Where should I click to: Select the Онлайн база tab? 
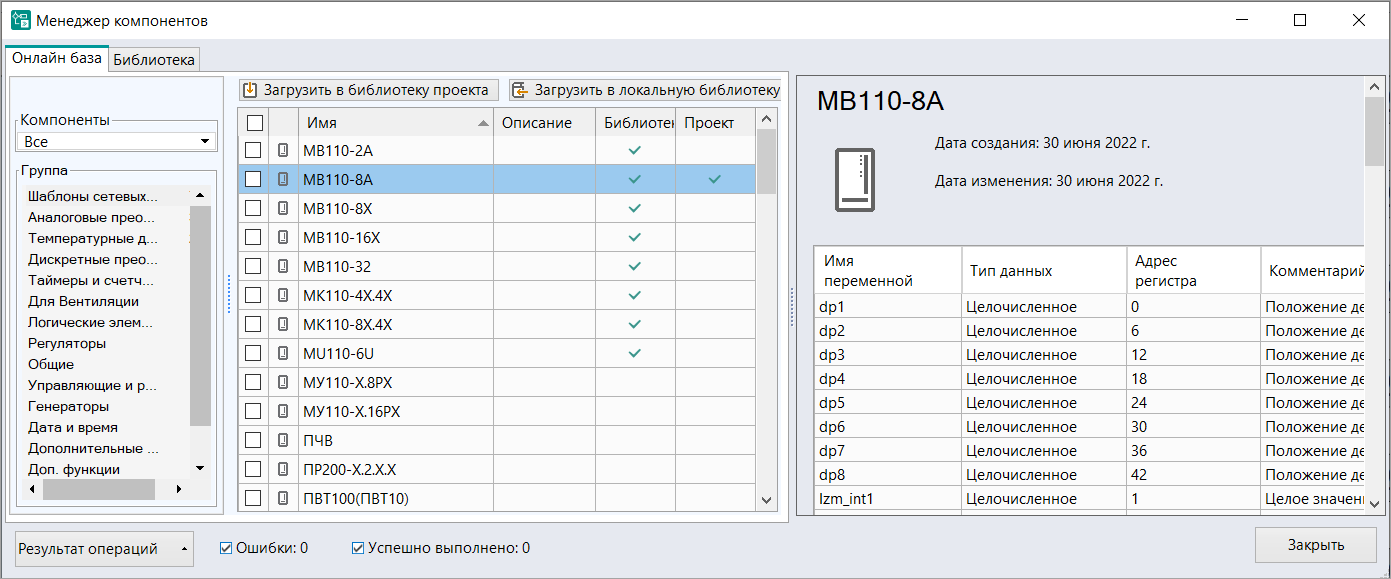[x=56, y=58]
